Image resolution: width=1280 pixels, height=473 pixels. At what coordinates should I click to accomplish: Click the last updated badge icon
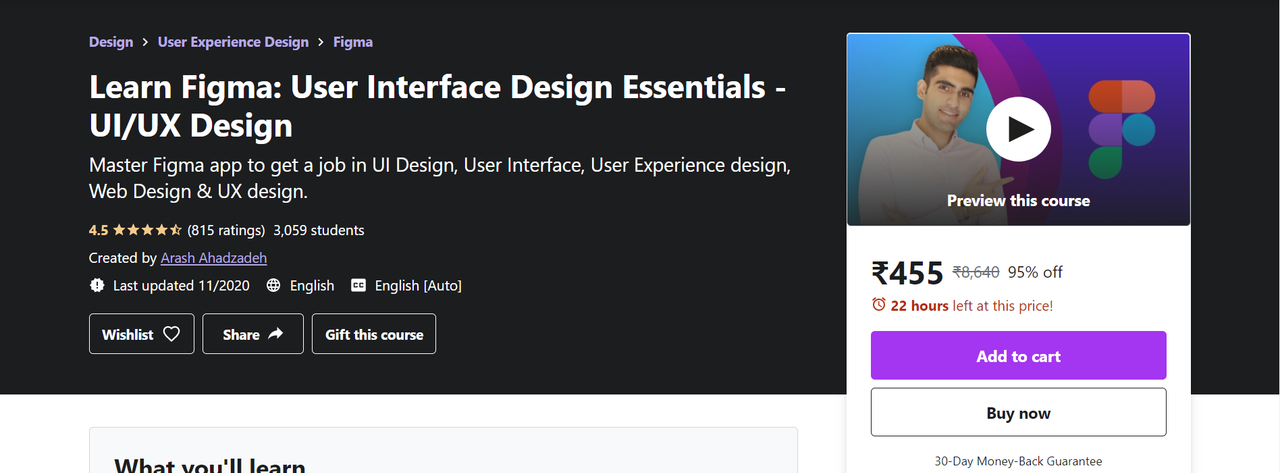[97, 286]
